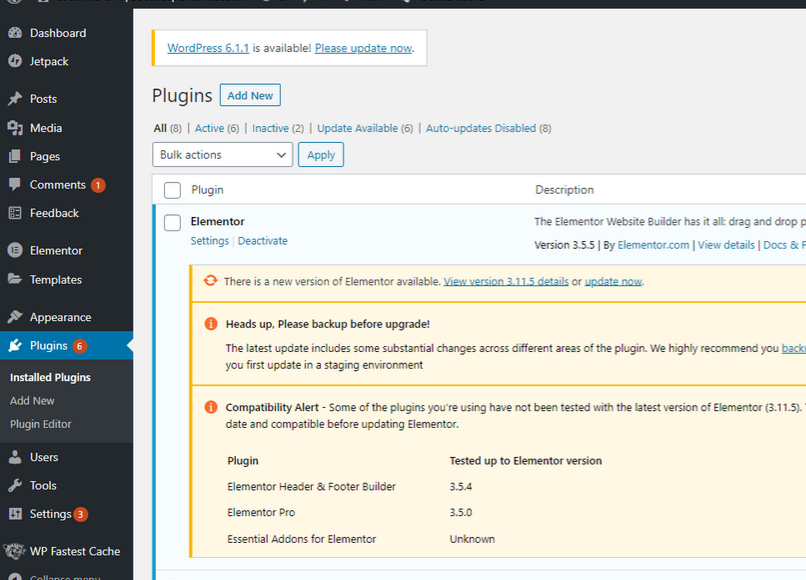The height and width of the screenshot is (580, 806).
Task: Click the Plugins plug icon
Action: 15,346
